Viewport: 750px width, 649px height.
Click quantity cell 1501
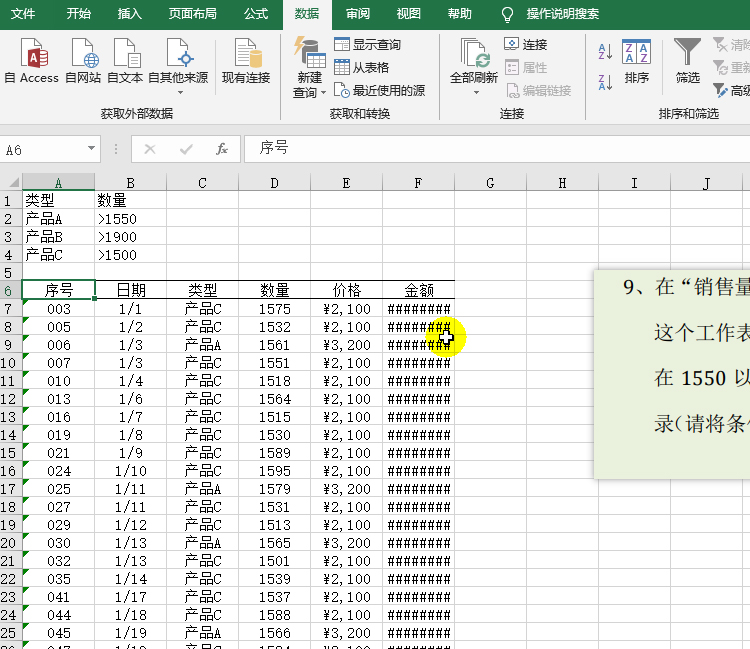[x=275, y=561]
